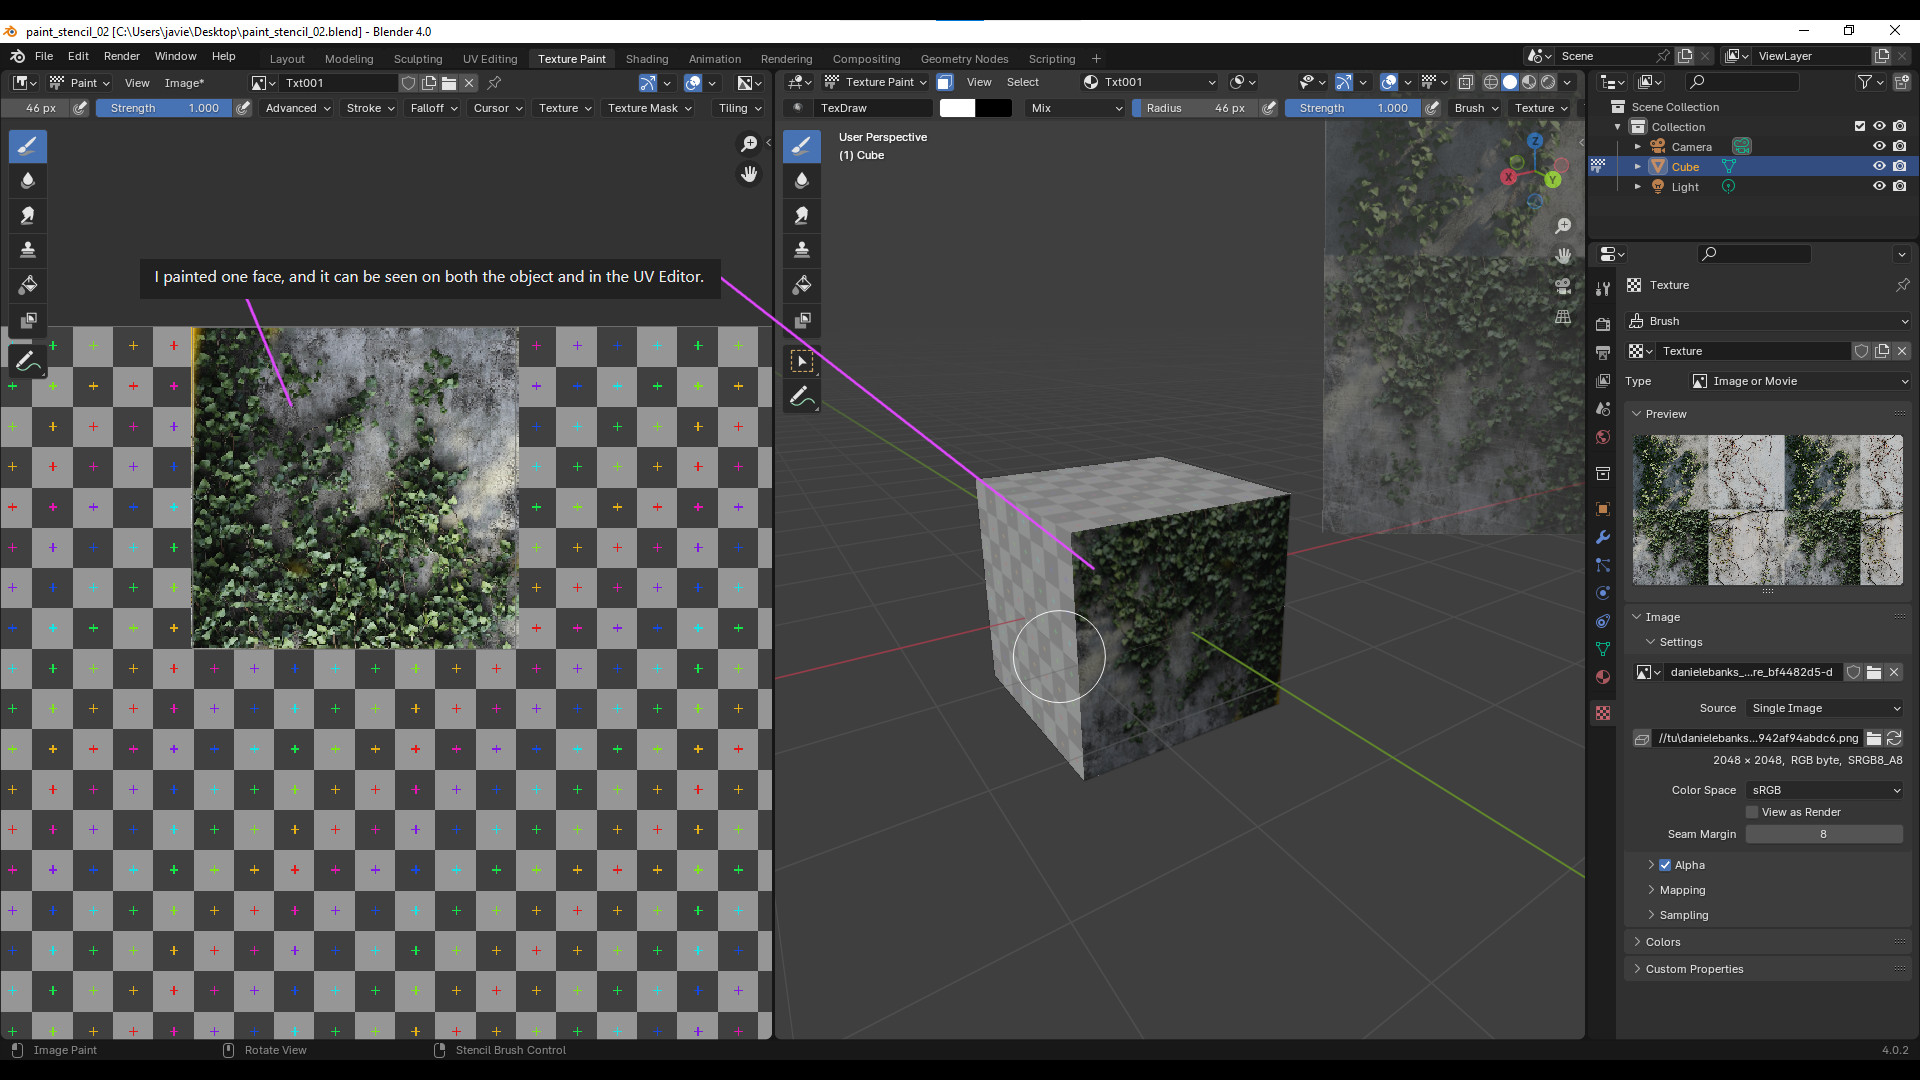Image resolution: width=1920 pixels, height=1080 pixels.
Task: Toggle perspective/orthographic grid icon in viewport
Action: 1563,317
